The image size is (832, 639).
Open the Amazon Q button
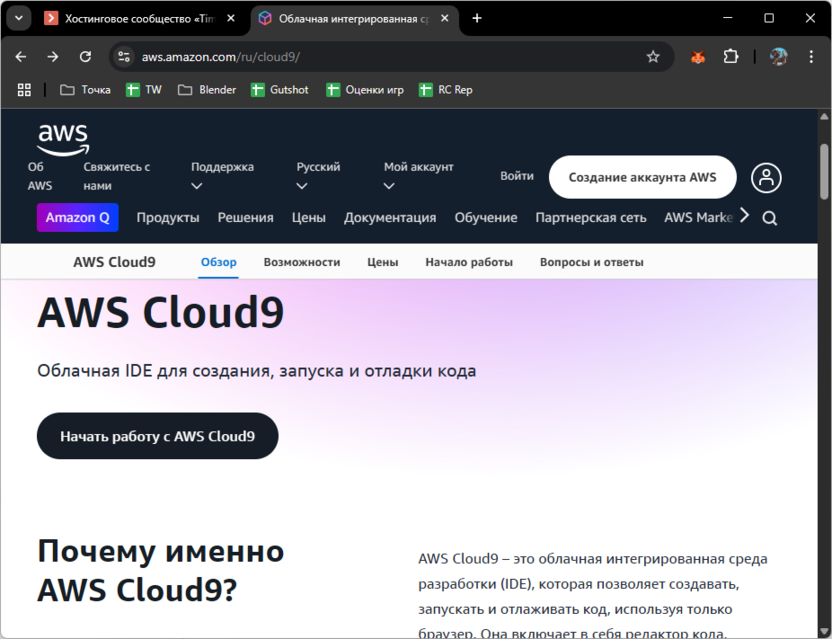click(x=77, y=218)
